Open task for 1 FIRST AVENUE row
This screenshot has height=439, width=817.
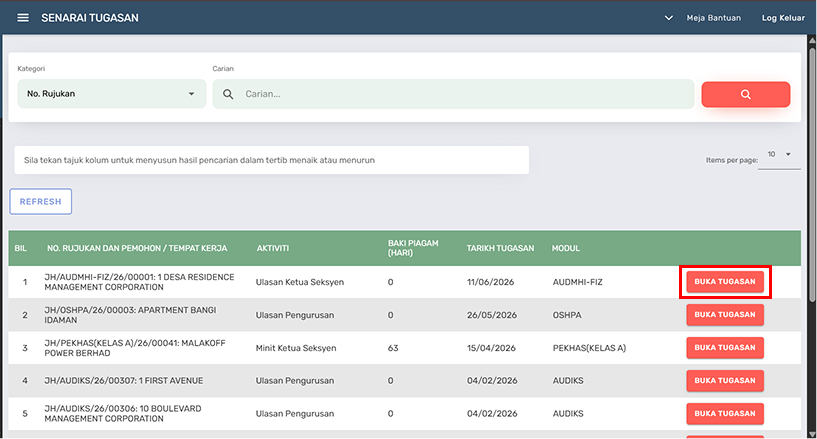725,381
